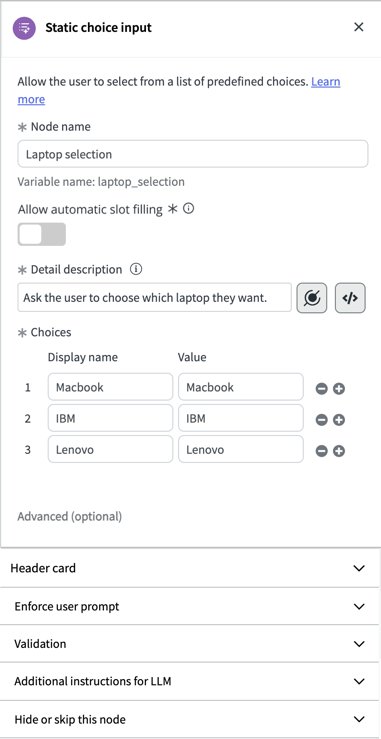Add a choice after Lenovo row
Screen dimensions: 381x739
pos(339,451)
